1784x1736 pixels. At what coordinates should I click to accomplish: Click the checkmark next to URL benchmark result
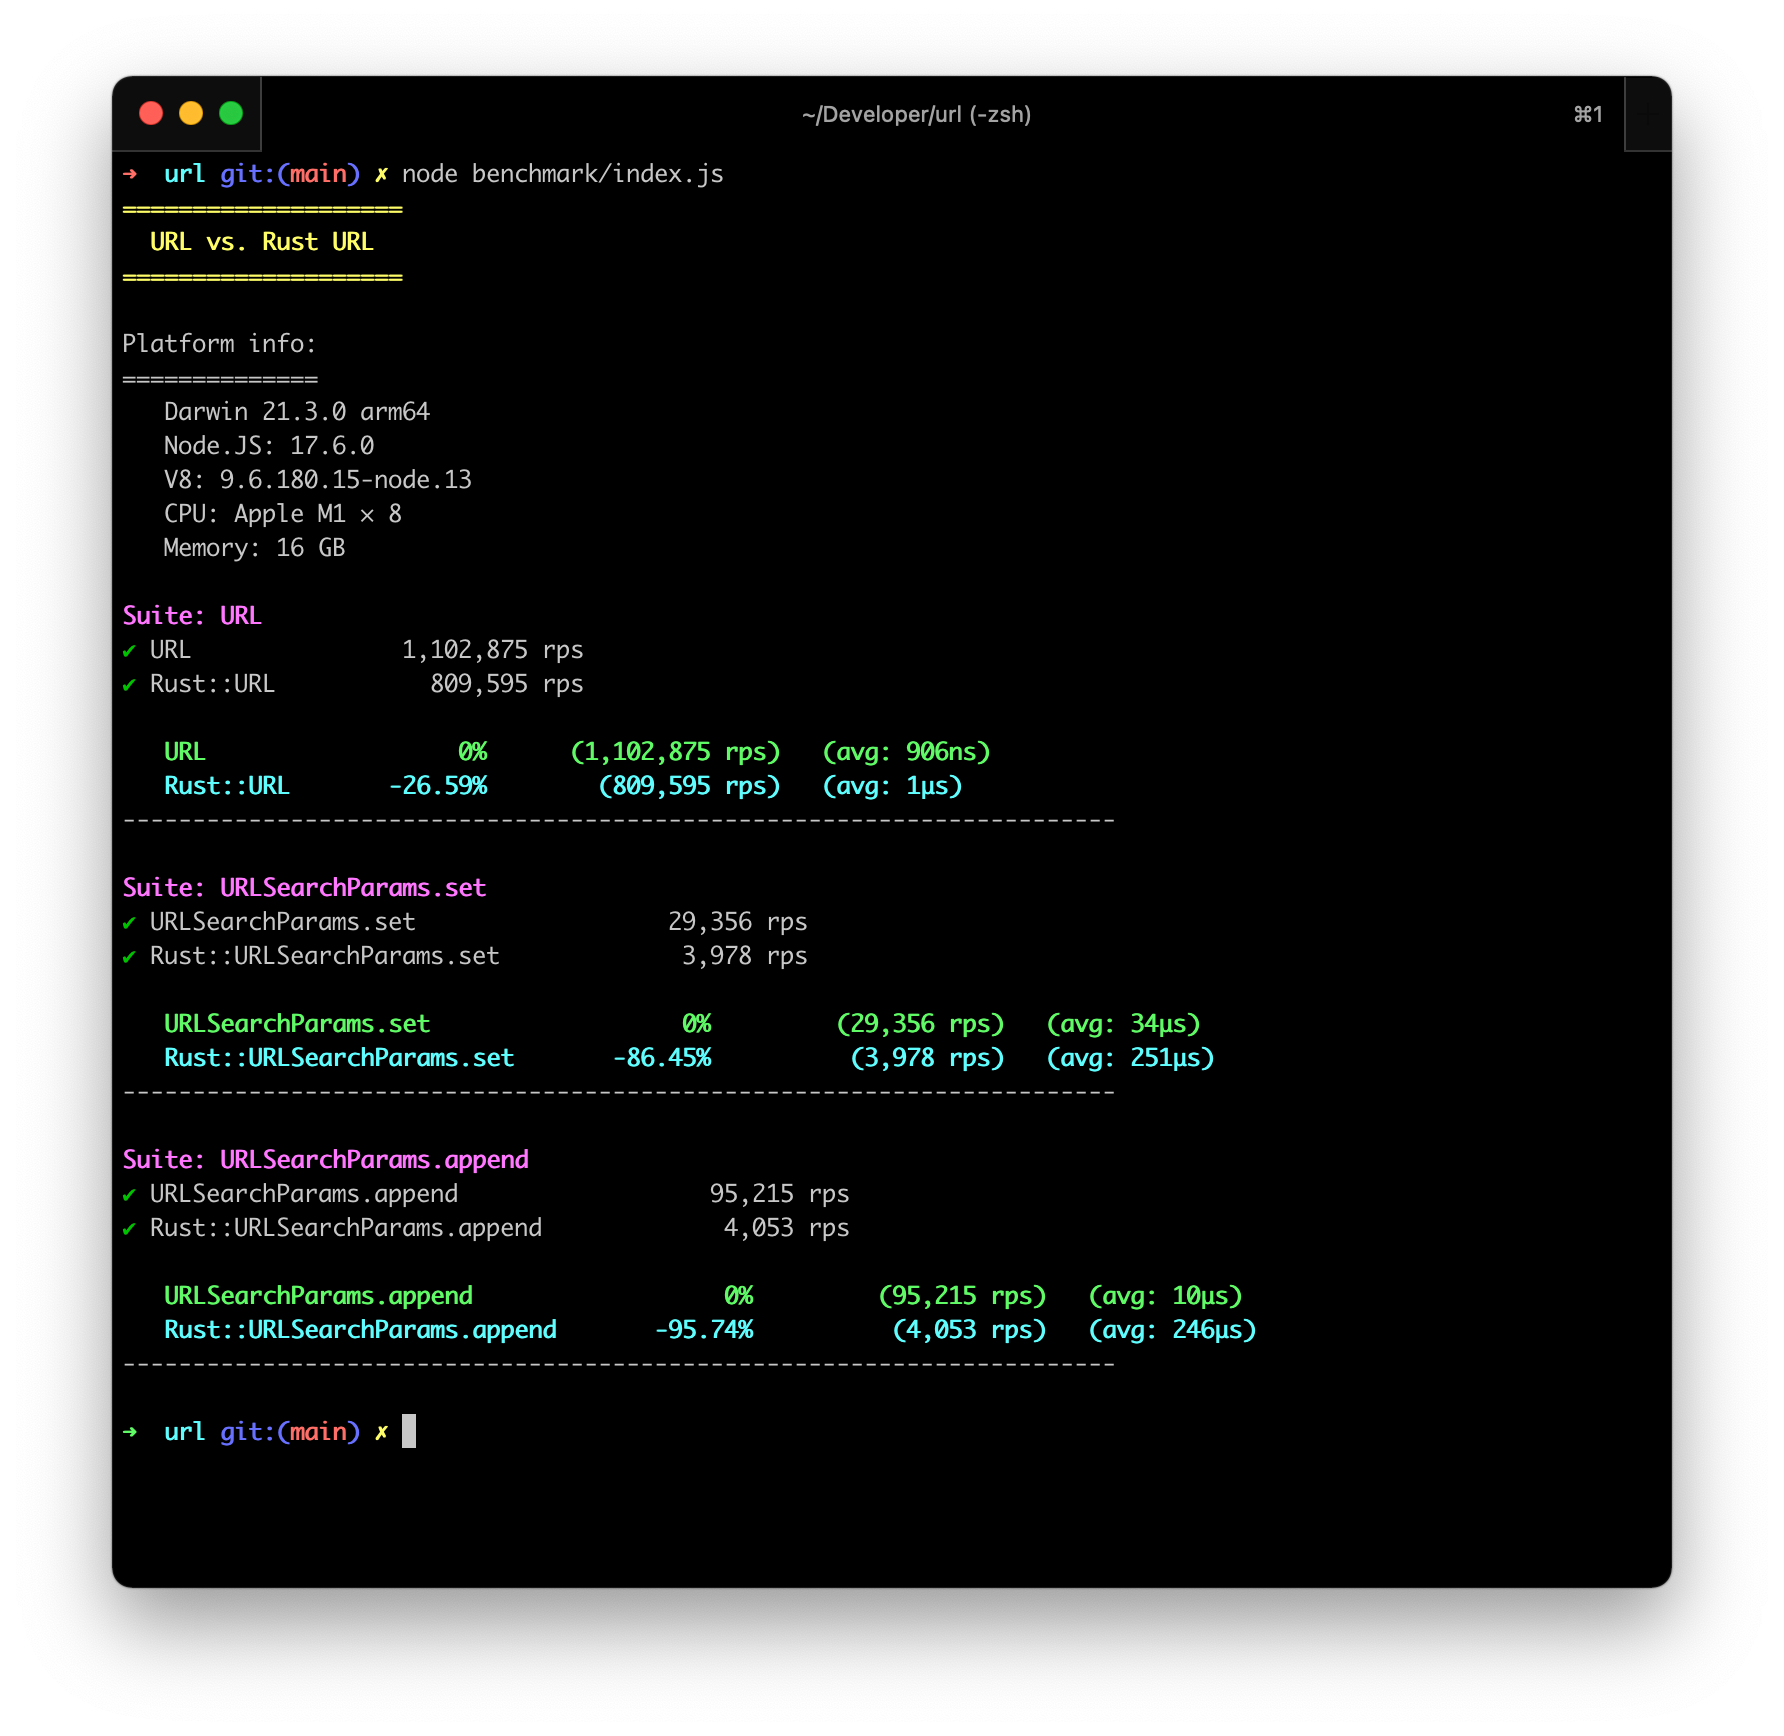pos(129,649)
